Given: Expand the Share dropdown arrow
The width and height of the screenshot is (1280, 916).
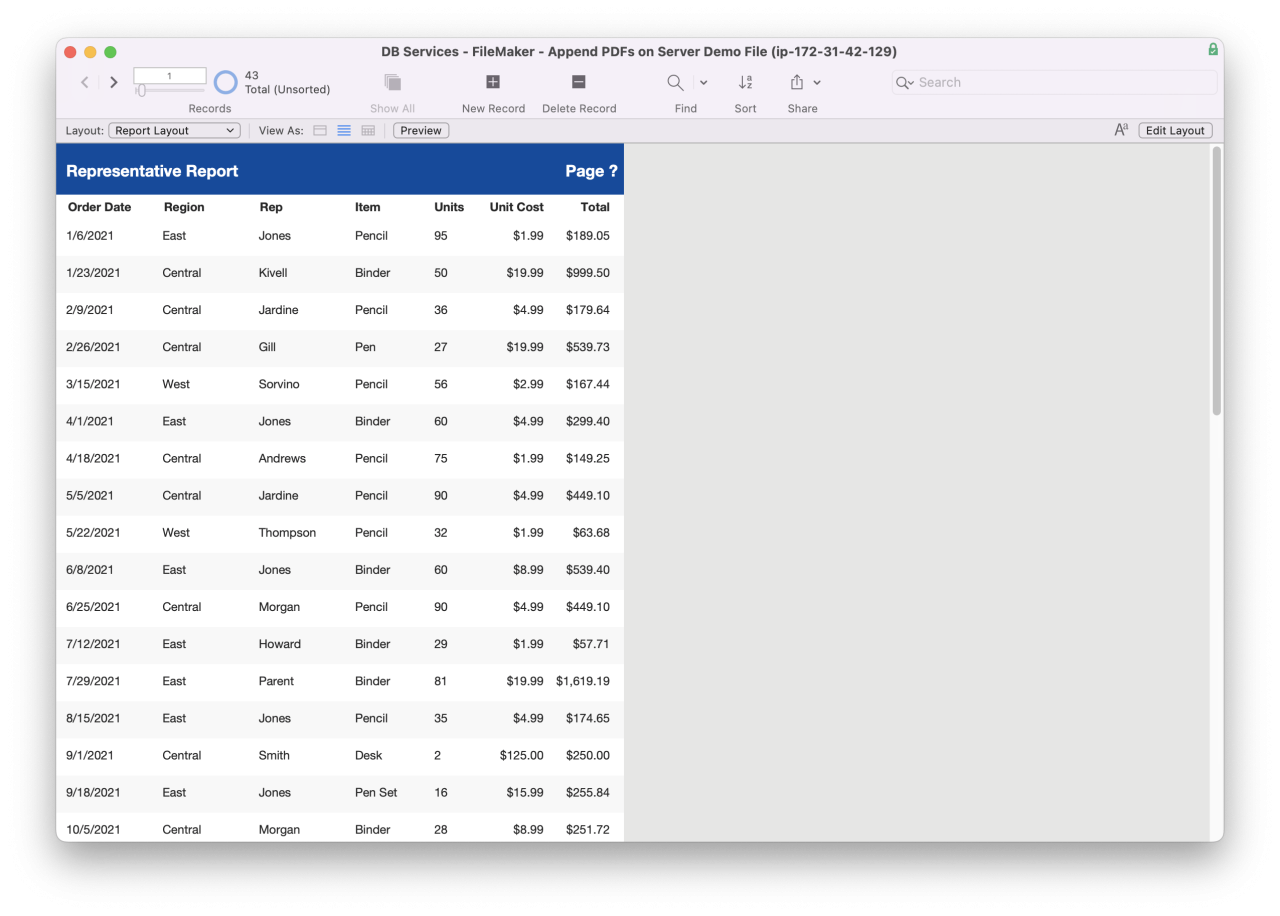Looking at the screenshot, I should tap(817, 82).
